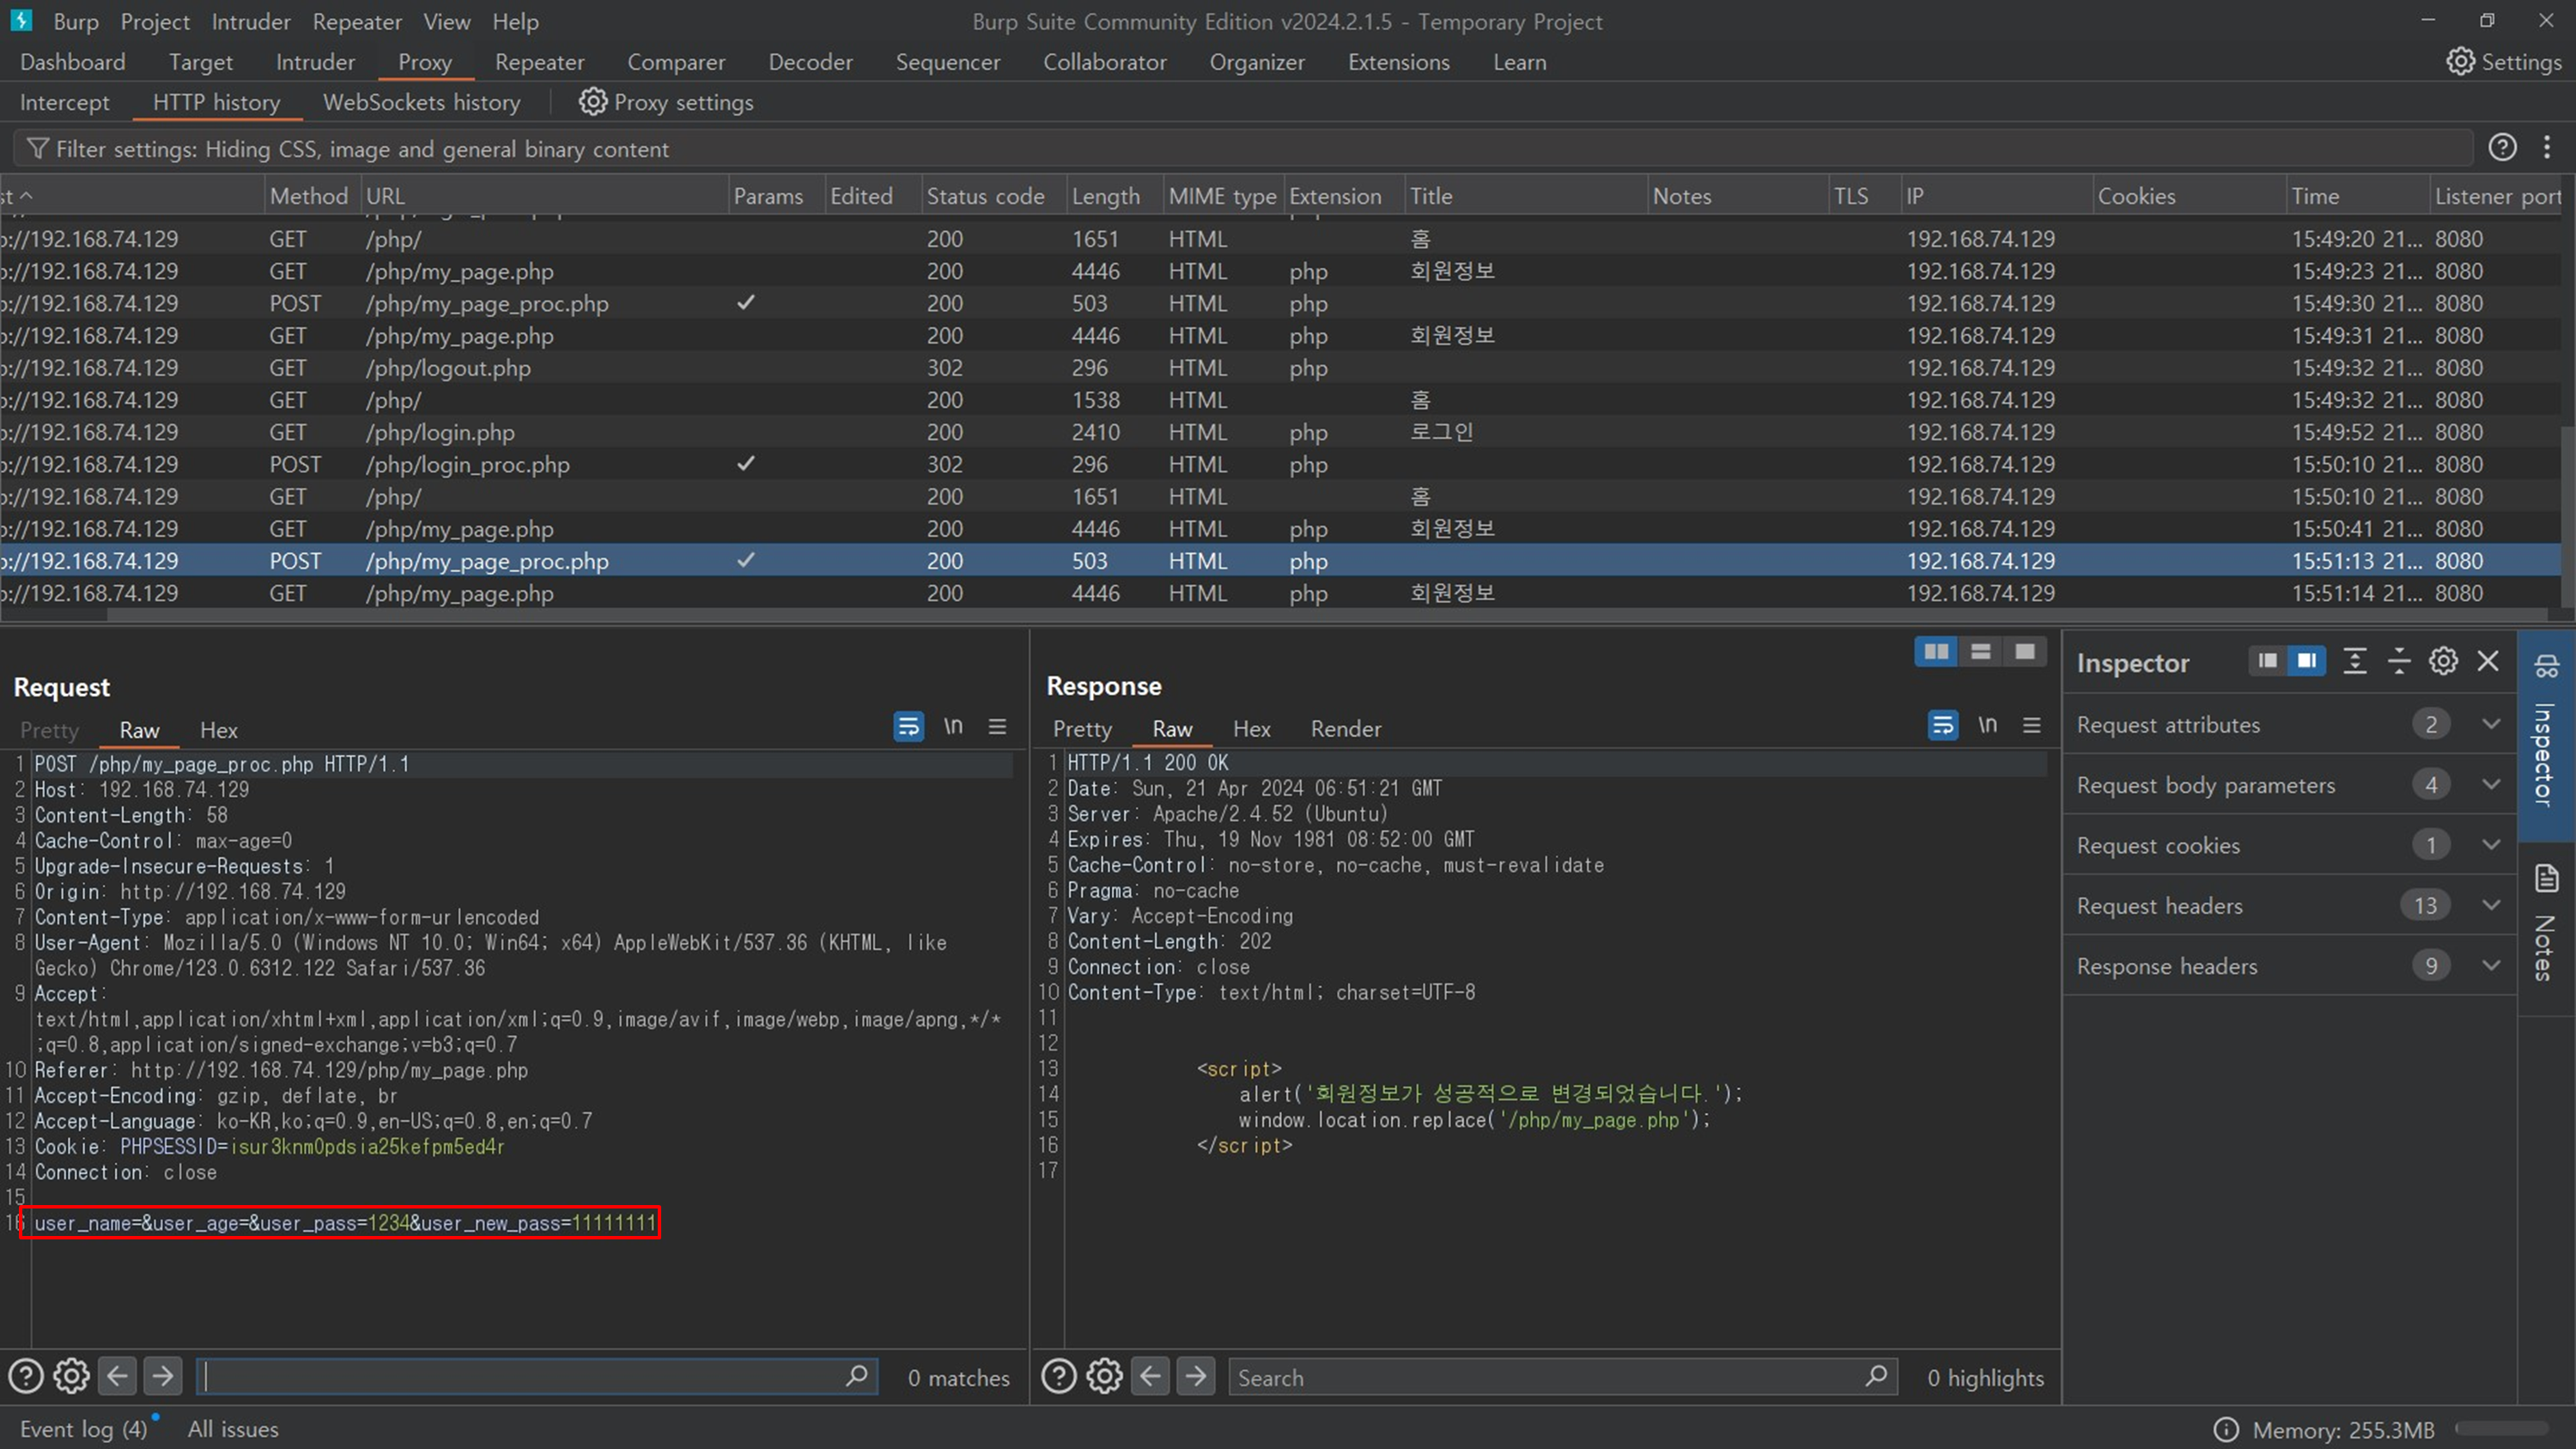2576x1449 pixels.
Task: Open the Decoder tool tab
Action: click(x=810, y=62)
